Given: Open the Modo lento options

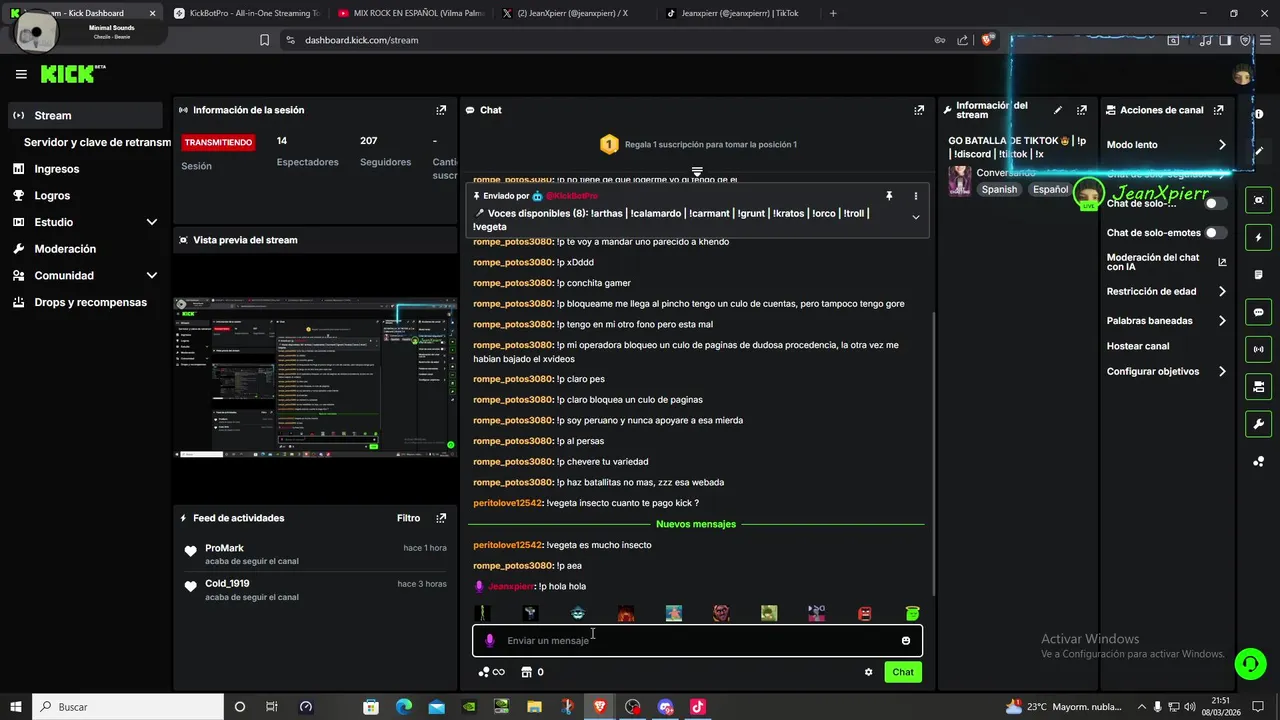Looking at the screenshot, I should pos(1166,145).
